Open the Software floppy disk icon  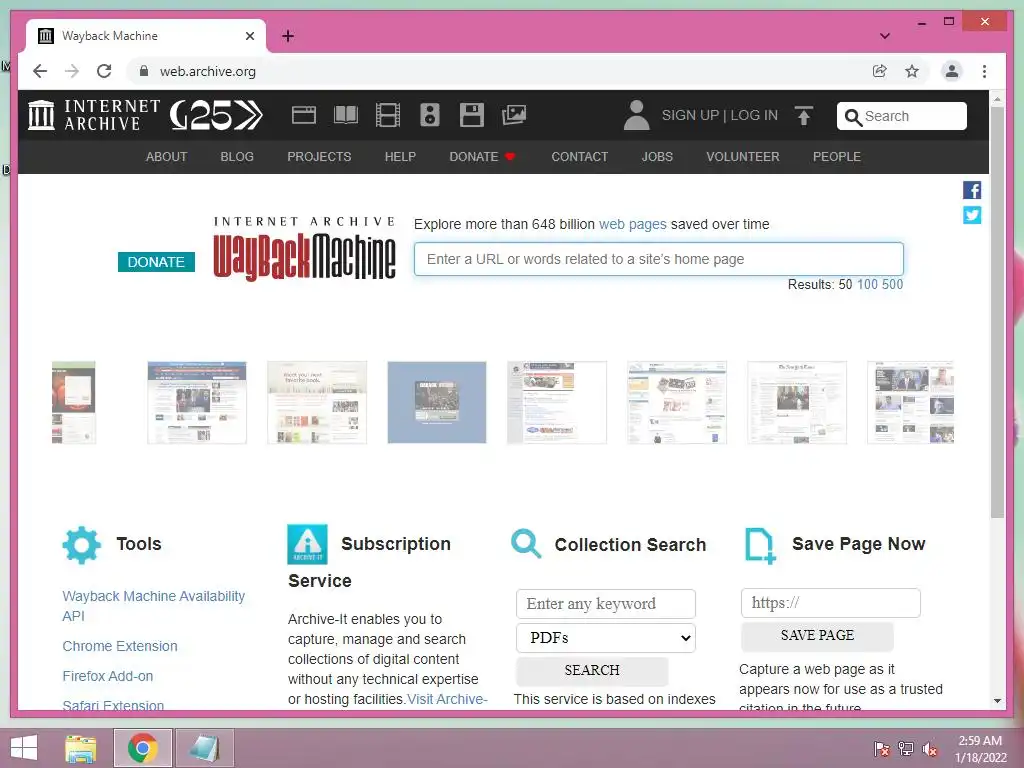click(472, 115)
